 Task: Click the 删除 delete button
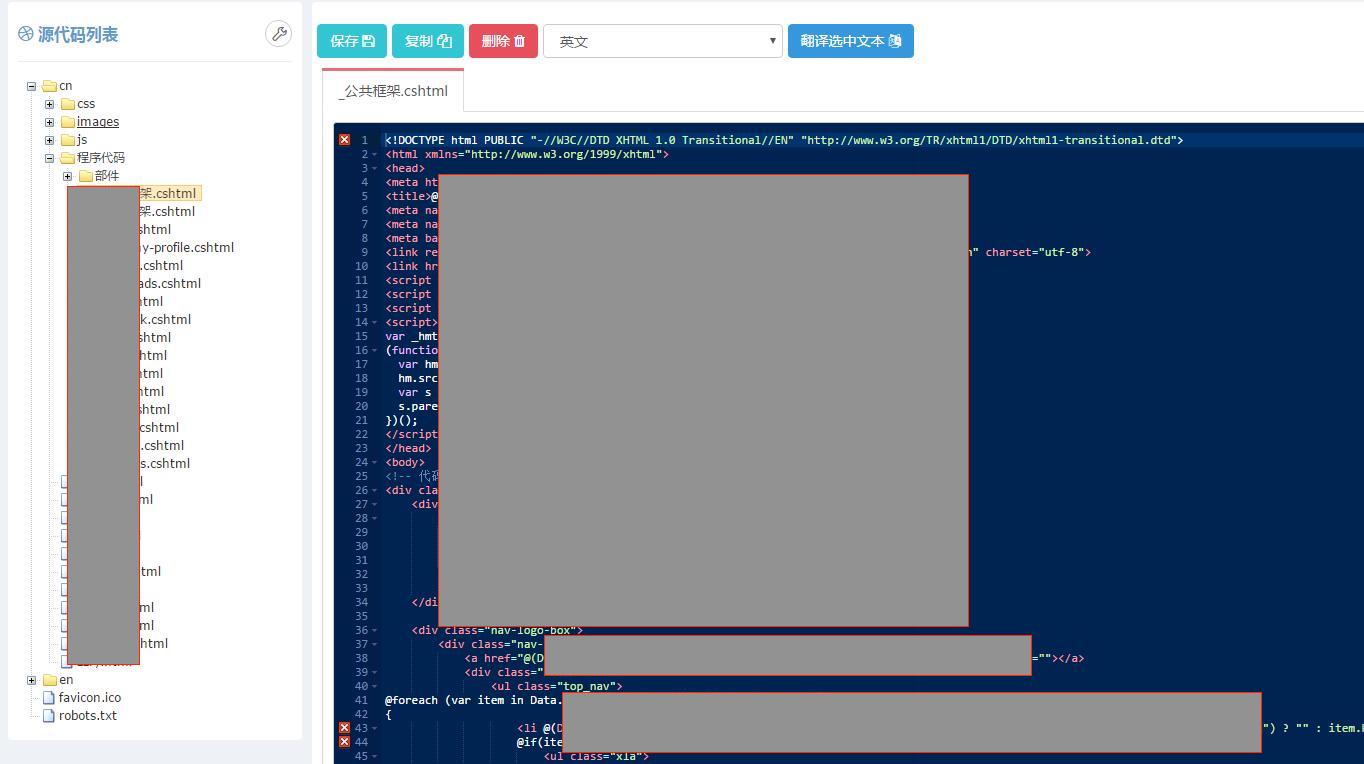[x=503, y=41]
